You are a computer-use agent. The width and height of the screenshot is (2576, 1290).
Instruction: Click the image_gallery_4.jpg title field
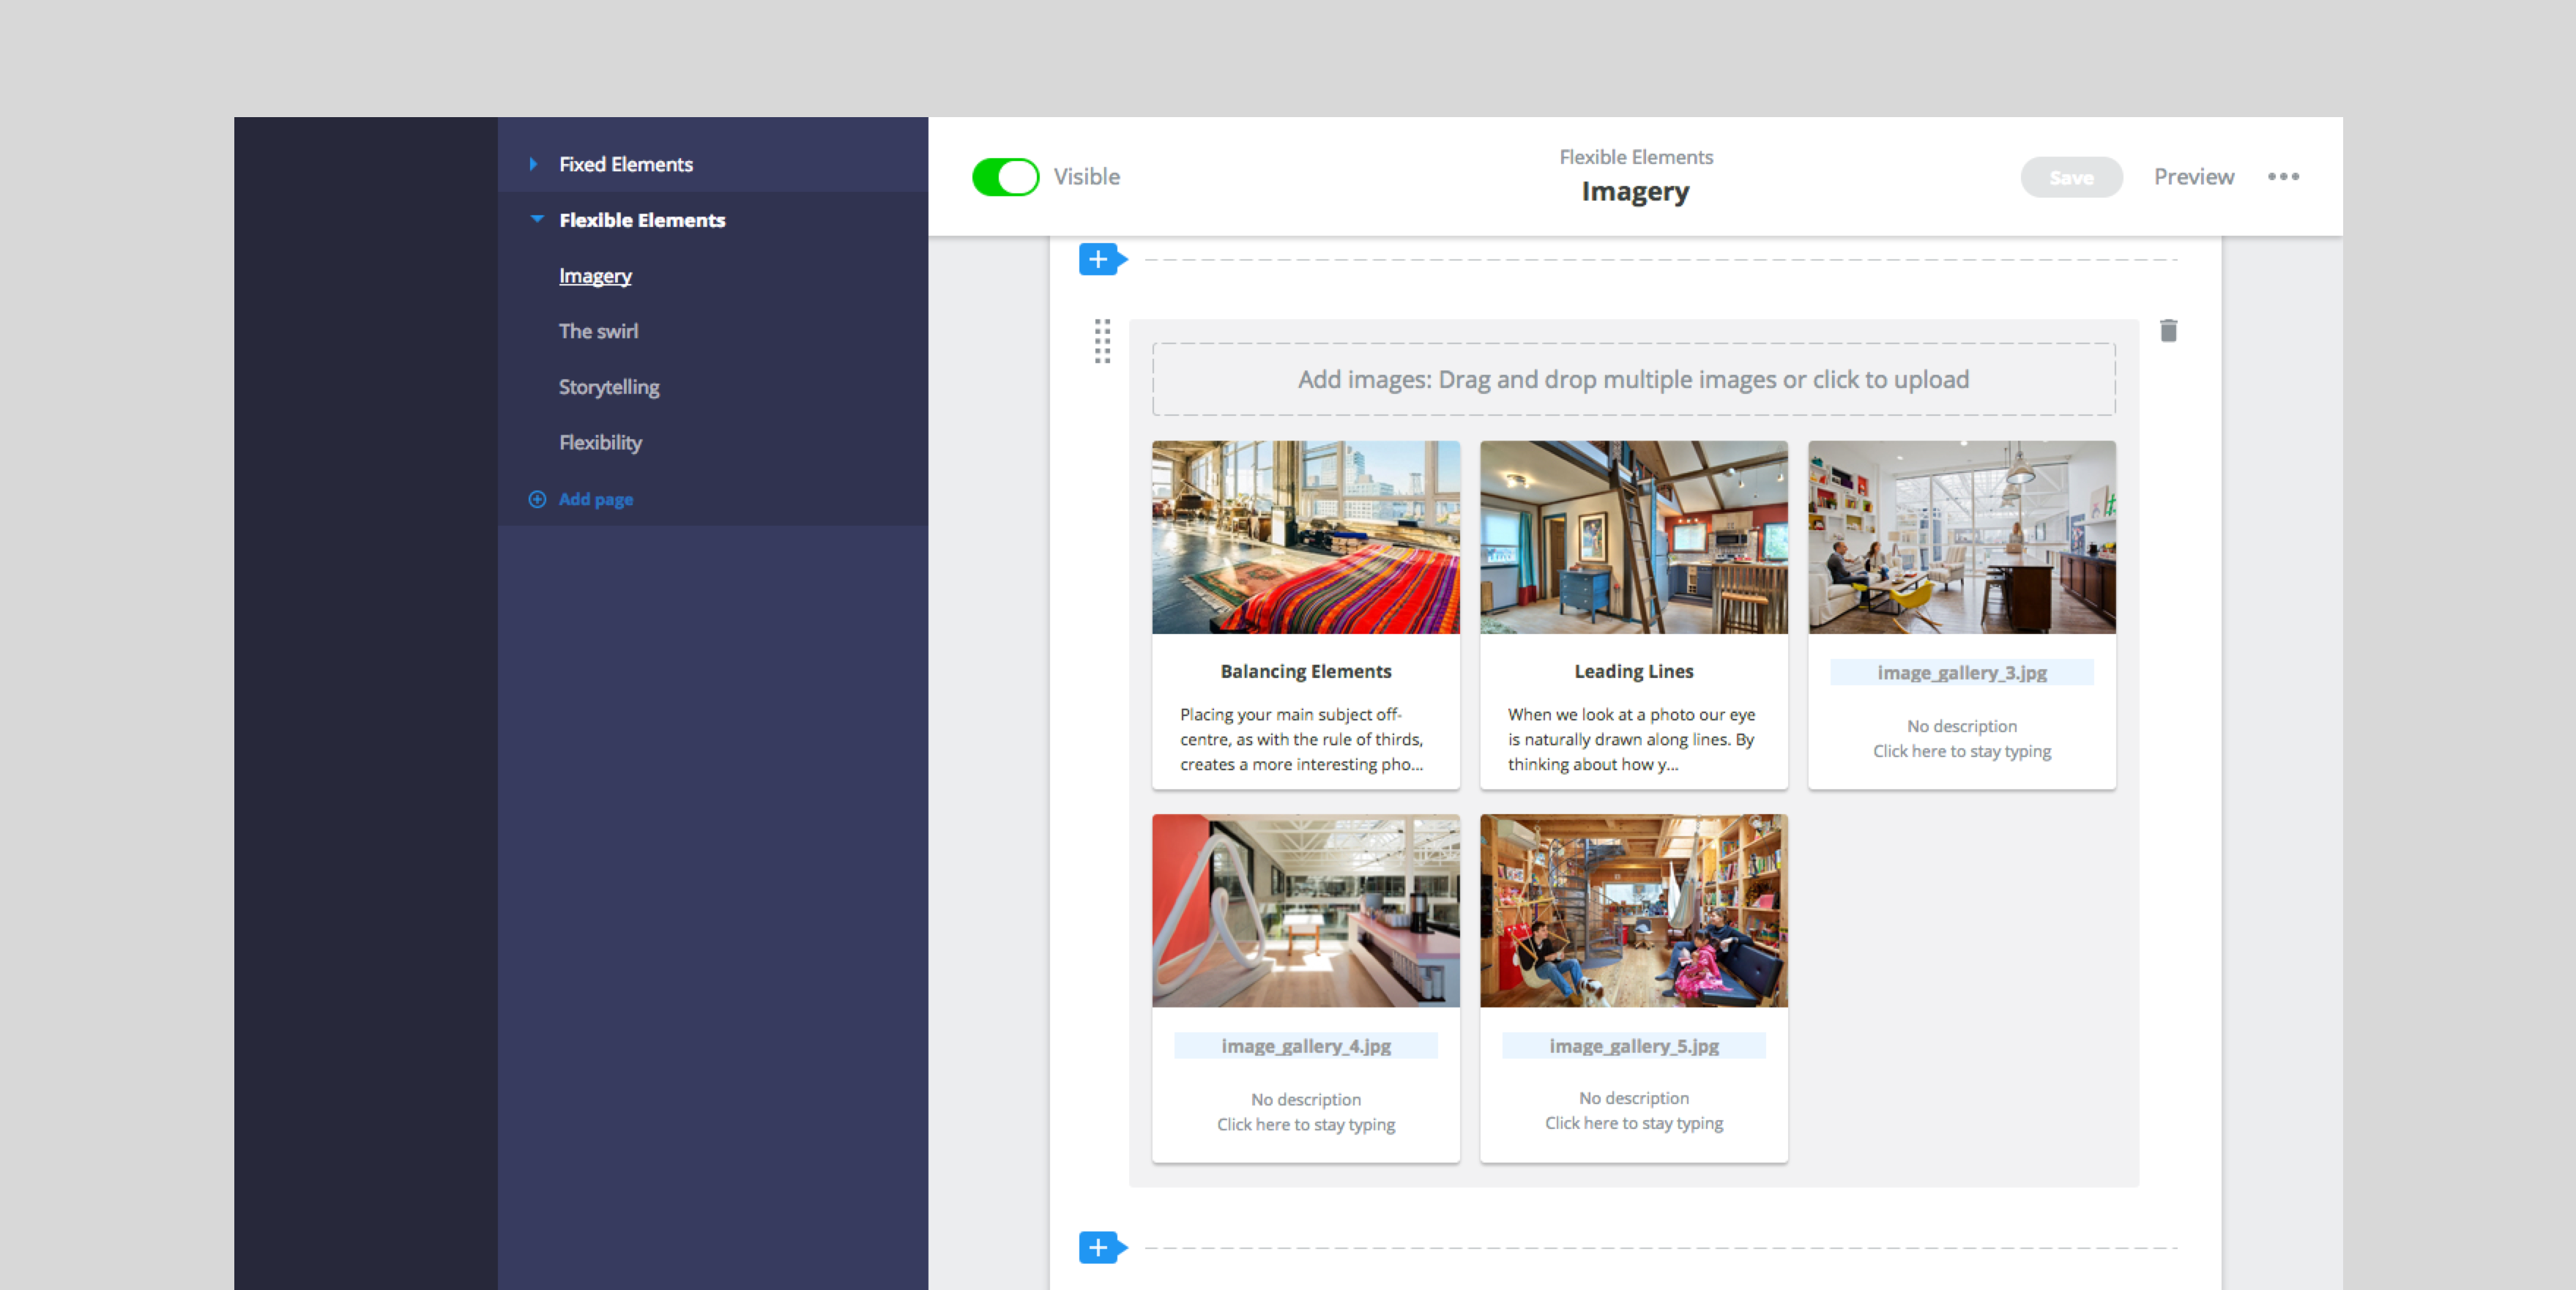pos(1305,1045)
